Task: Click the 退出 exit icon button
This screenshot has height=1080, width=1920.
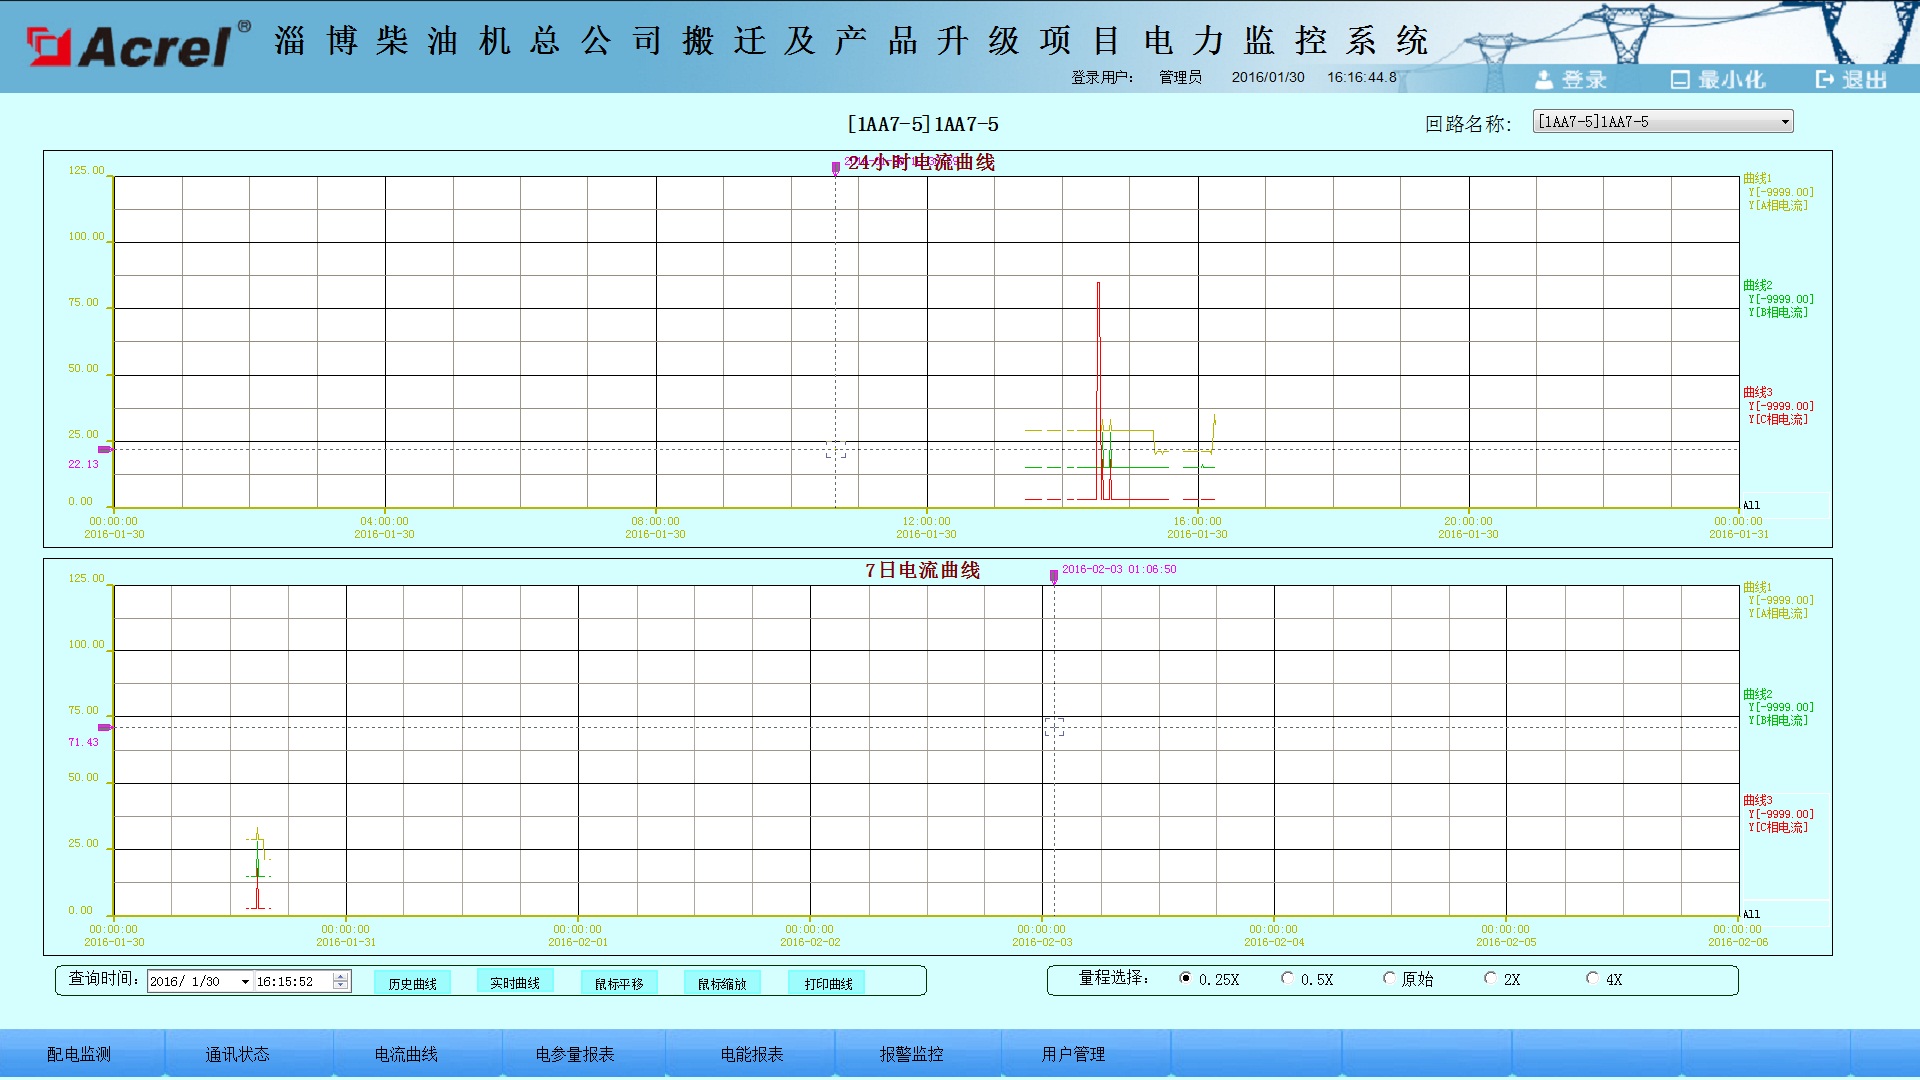Action: pyautogui.click(x=1826, y=80)
